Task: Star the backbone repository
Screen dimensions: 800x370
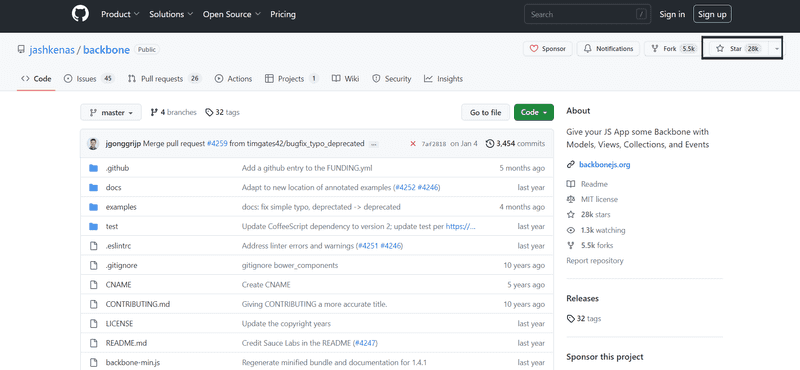Action: click(738, 49)
